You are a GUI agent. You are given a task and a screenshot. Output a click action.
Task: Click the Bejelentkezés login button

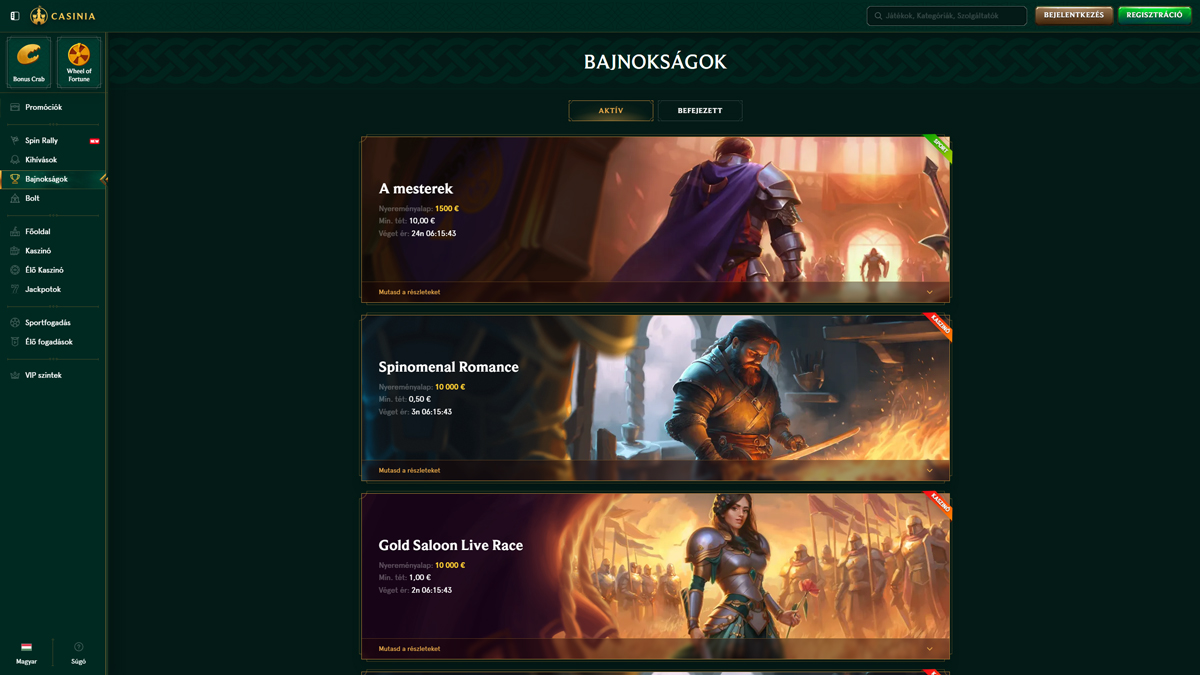[1074, 15]
